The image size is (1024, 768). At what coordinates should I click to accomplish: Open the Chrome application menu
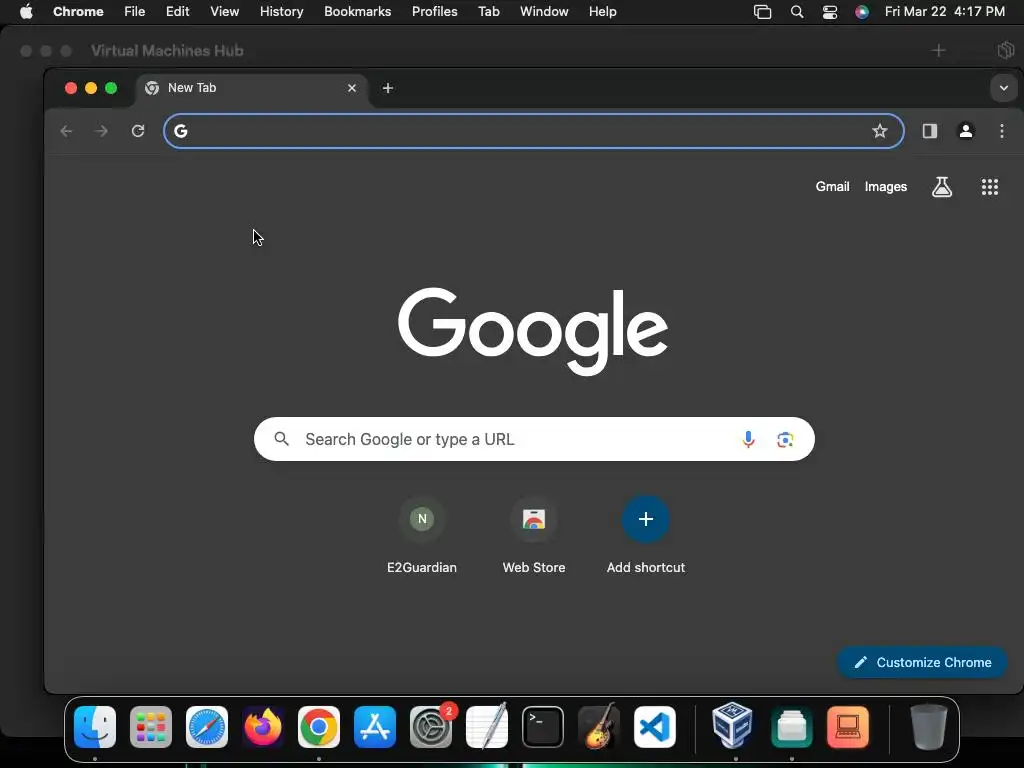[78, 12]
